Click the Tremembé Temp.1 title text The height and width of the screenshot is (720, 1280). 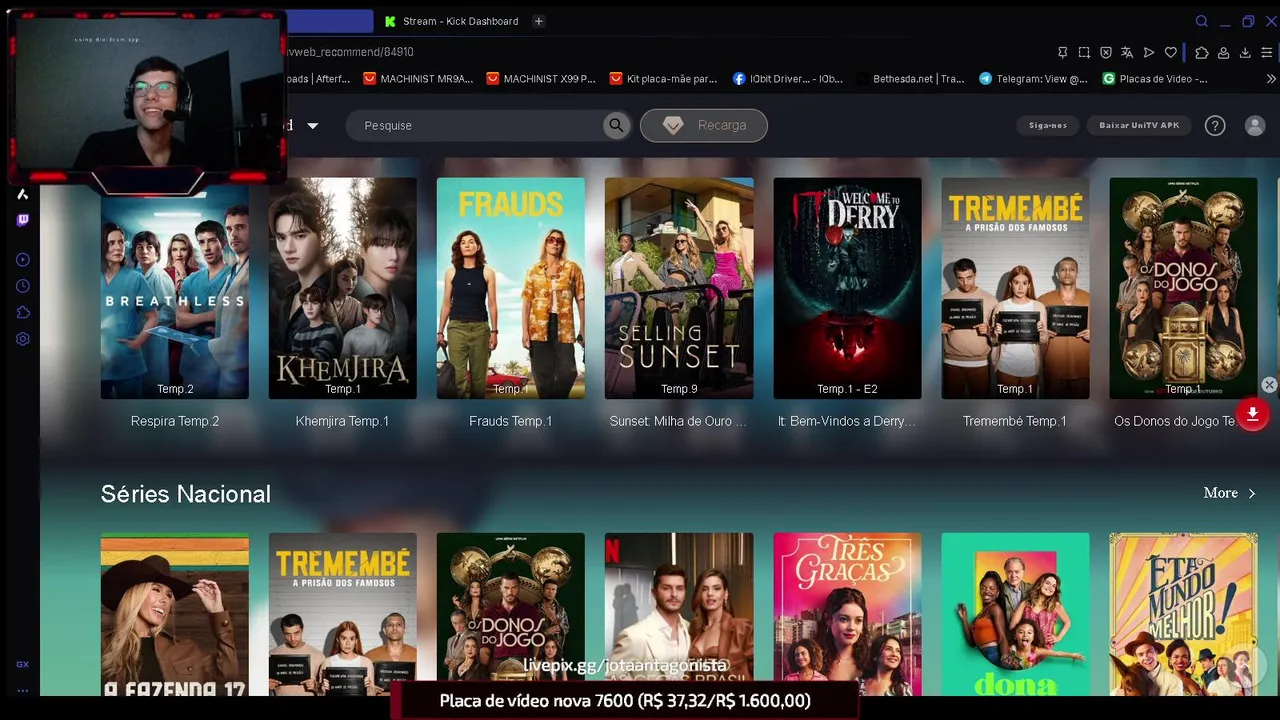click(1014, 421)
